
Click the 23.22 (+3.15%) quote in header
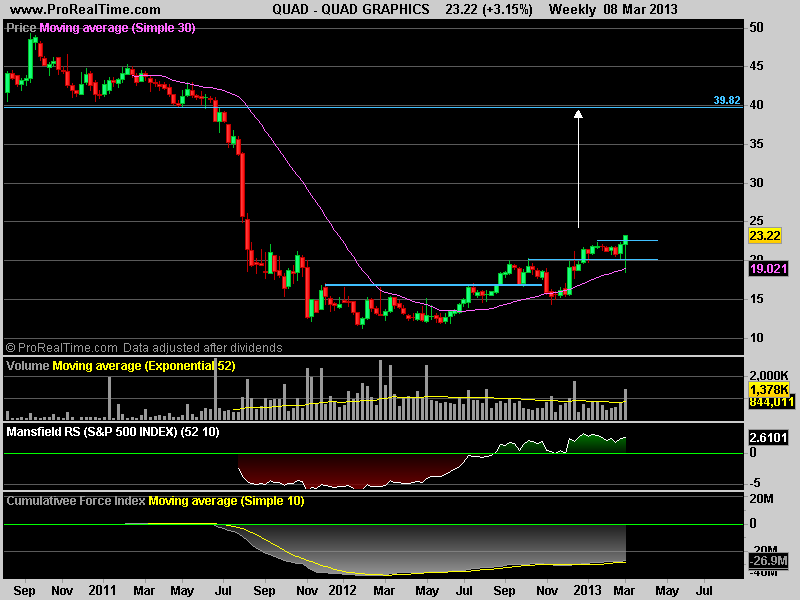pos(489,9)
